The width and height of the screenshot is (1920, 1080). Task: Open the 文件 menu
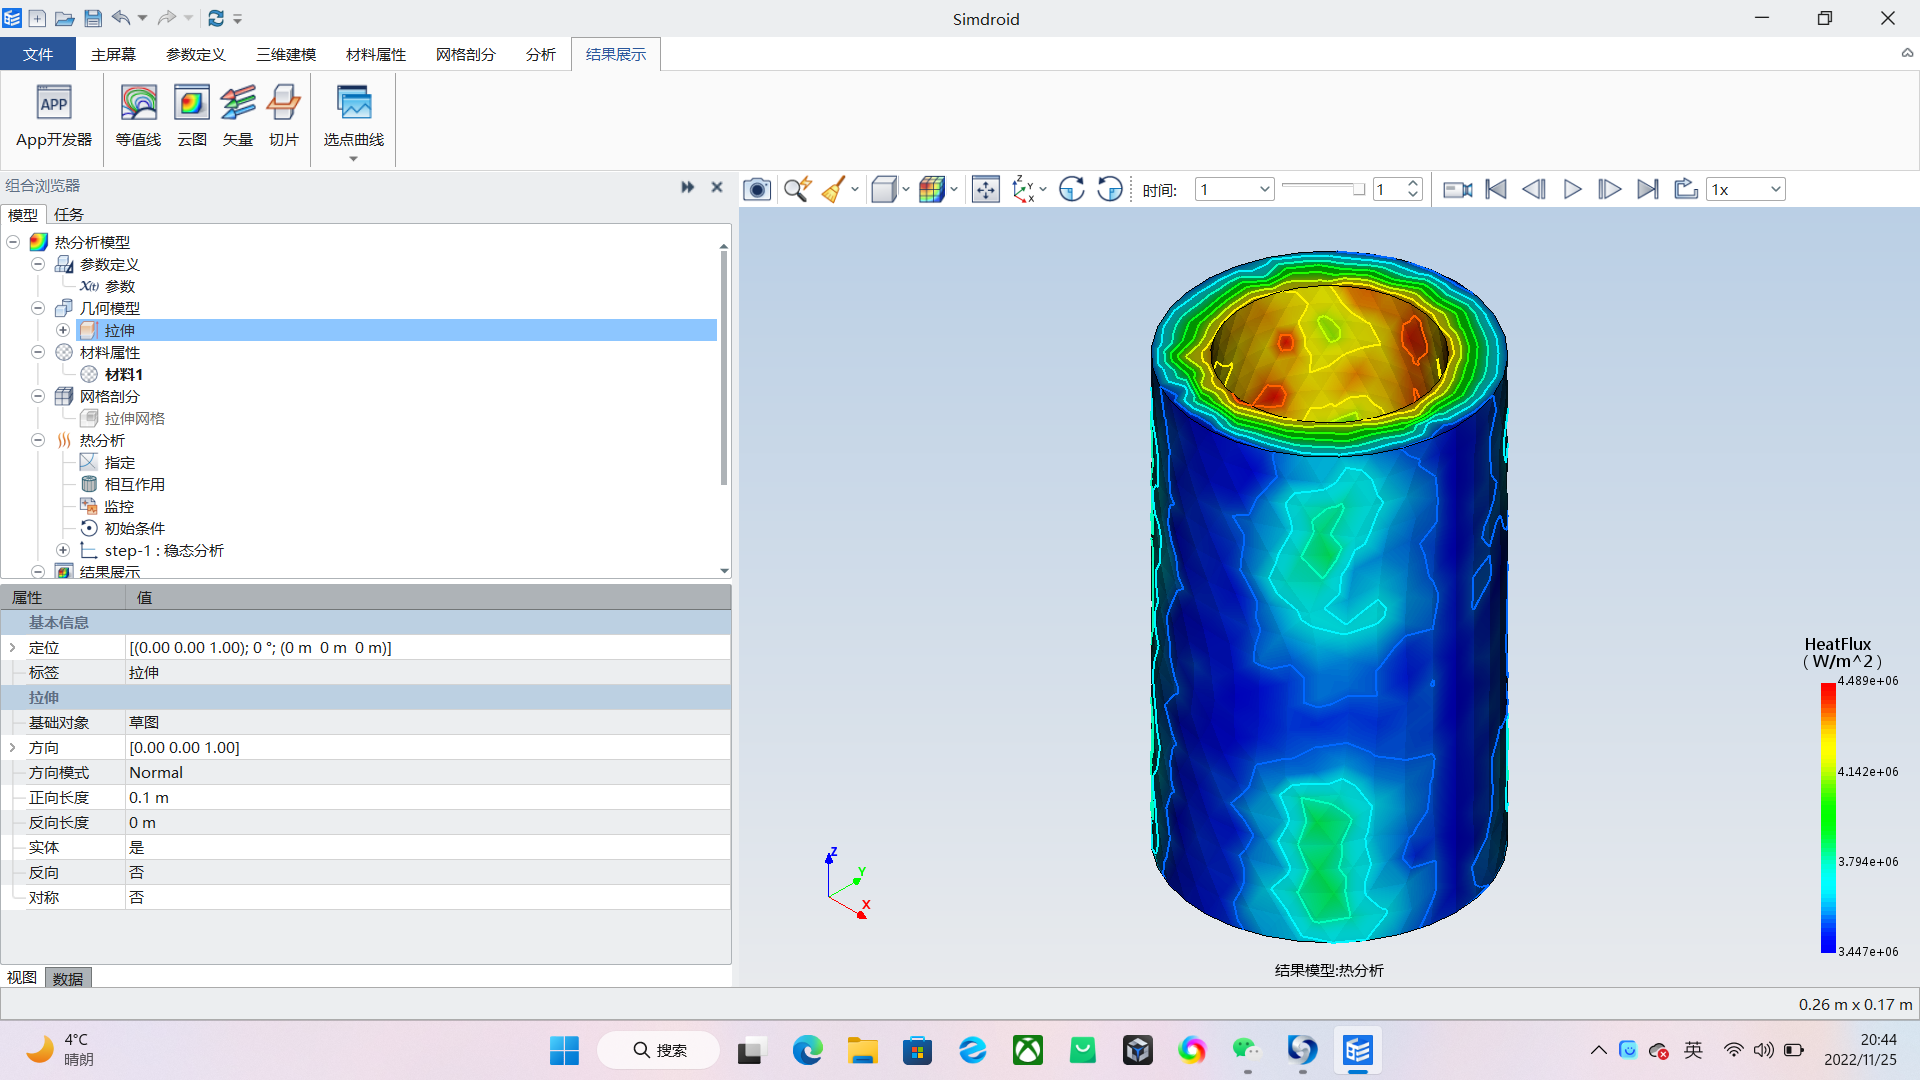38,54
